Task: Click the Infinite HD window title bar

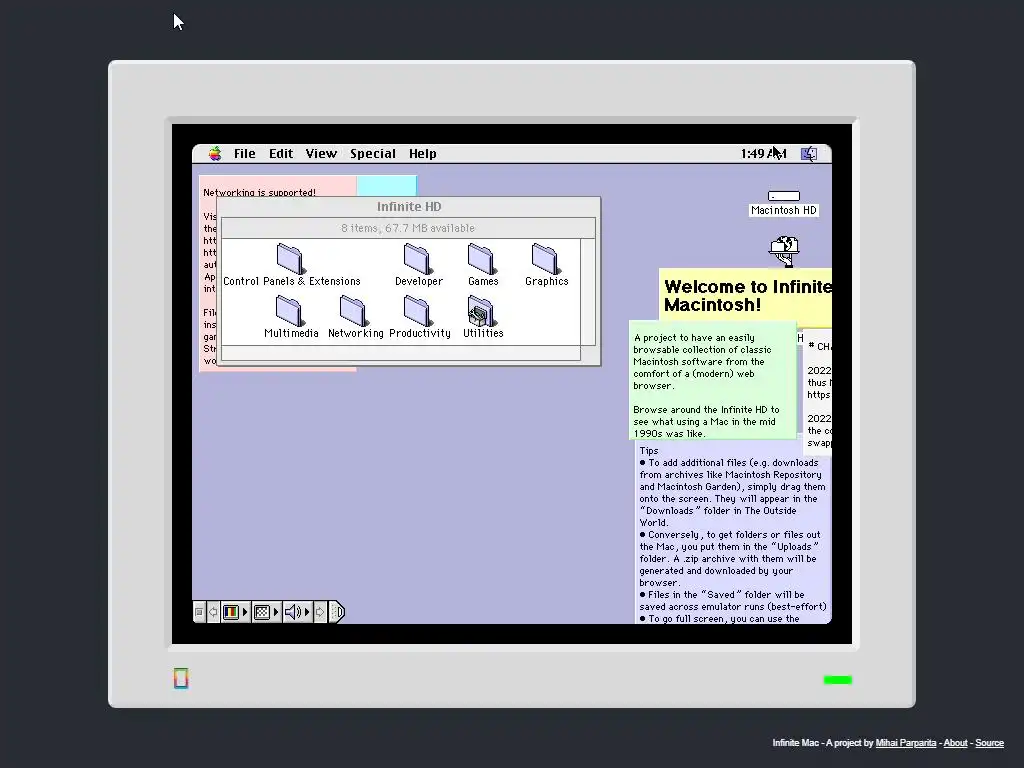Action: pyautogui.click(x=409, y=206)
